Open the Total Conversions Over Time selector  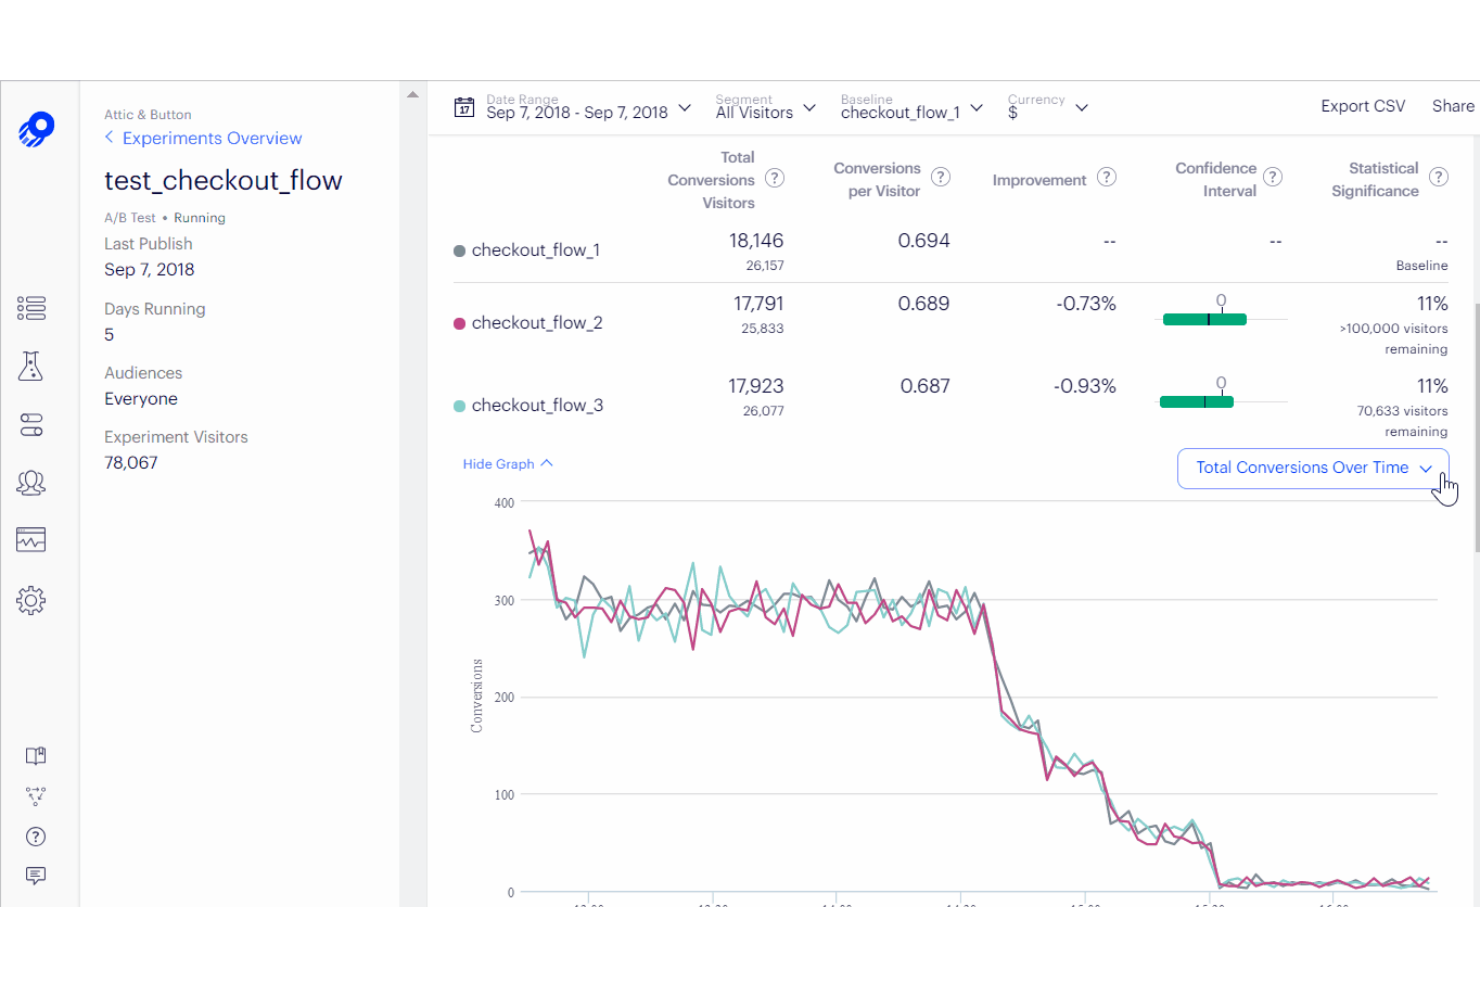point(1312,468)
